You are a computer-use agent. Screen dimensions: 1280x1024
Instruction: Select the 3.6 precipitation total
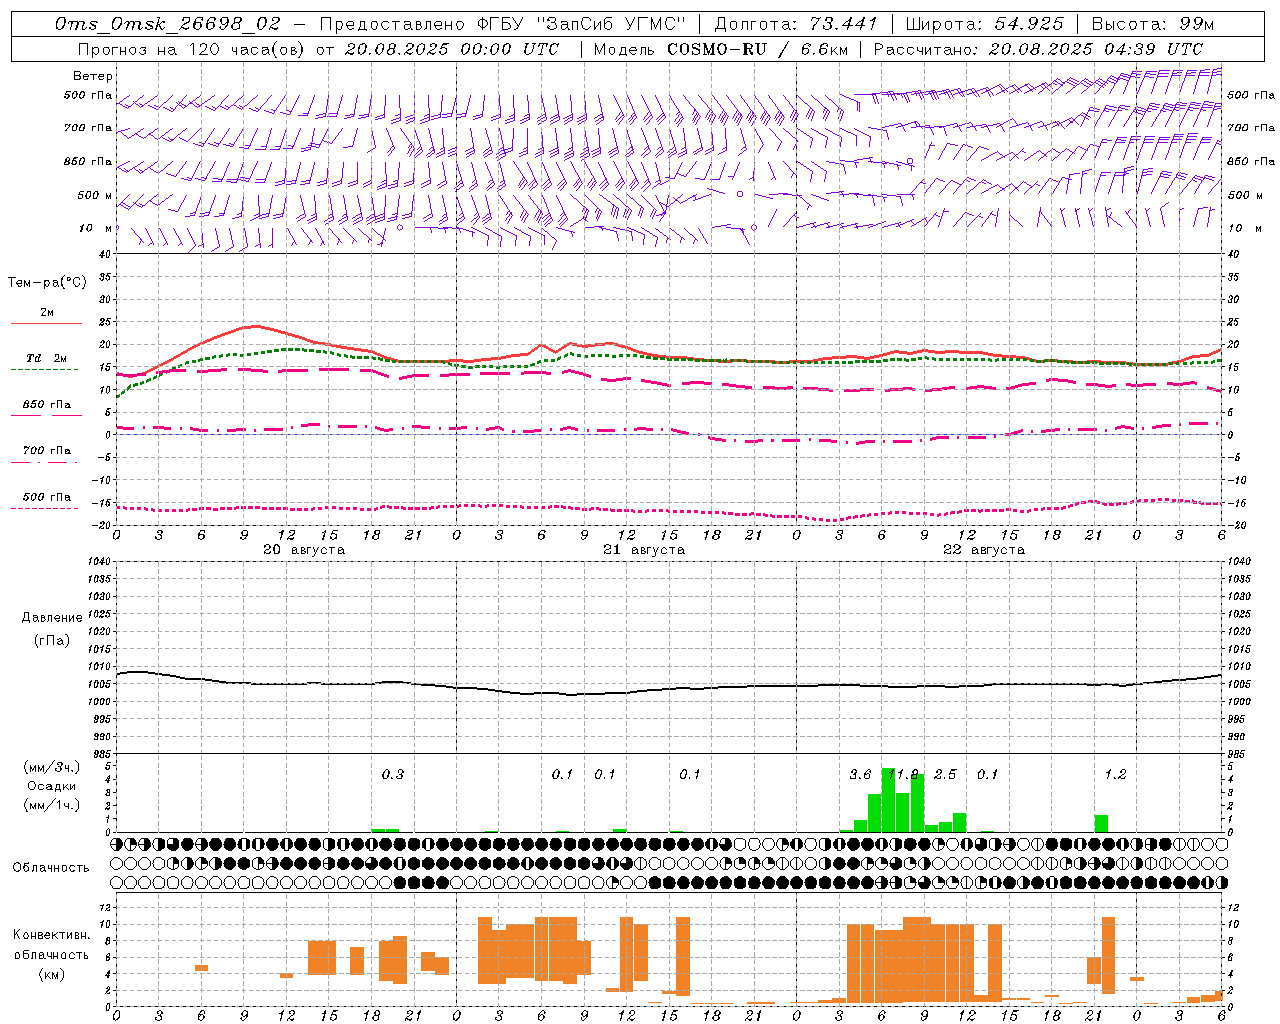point(860,774)
